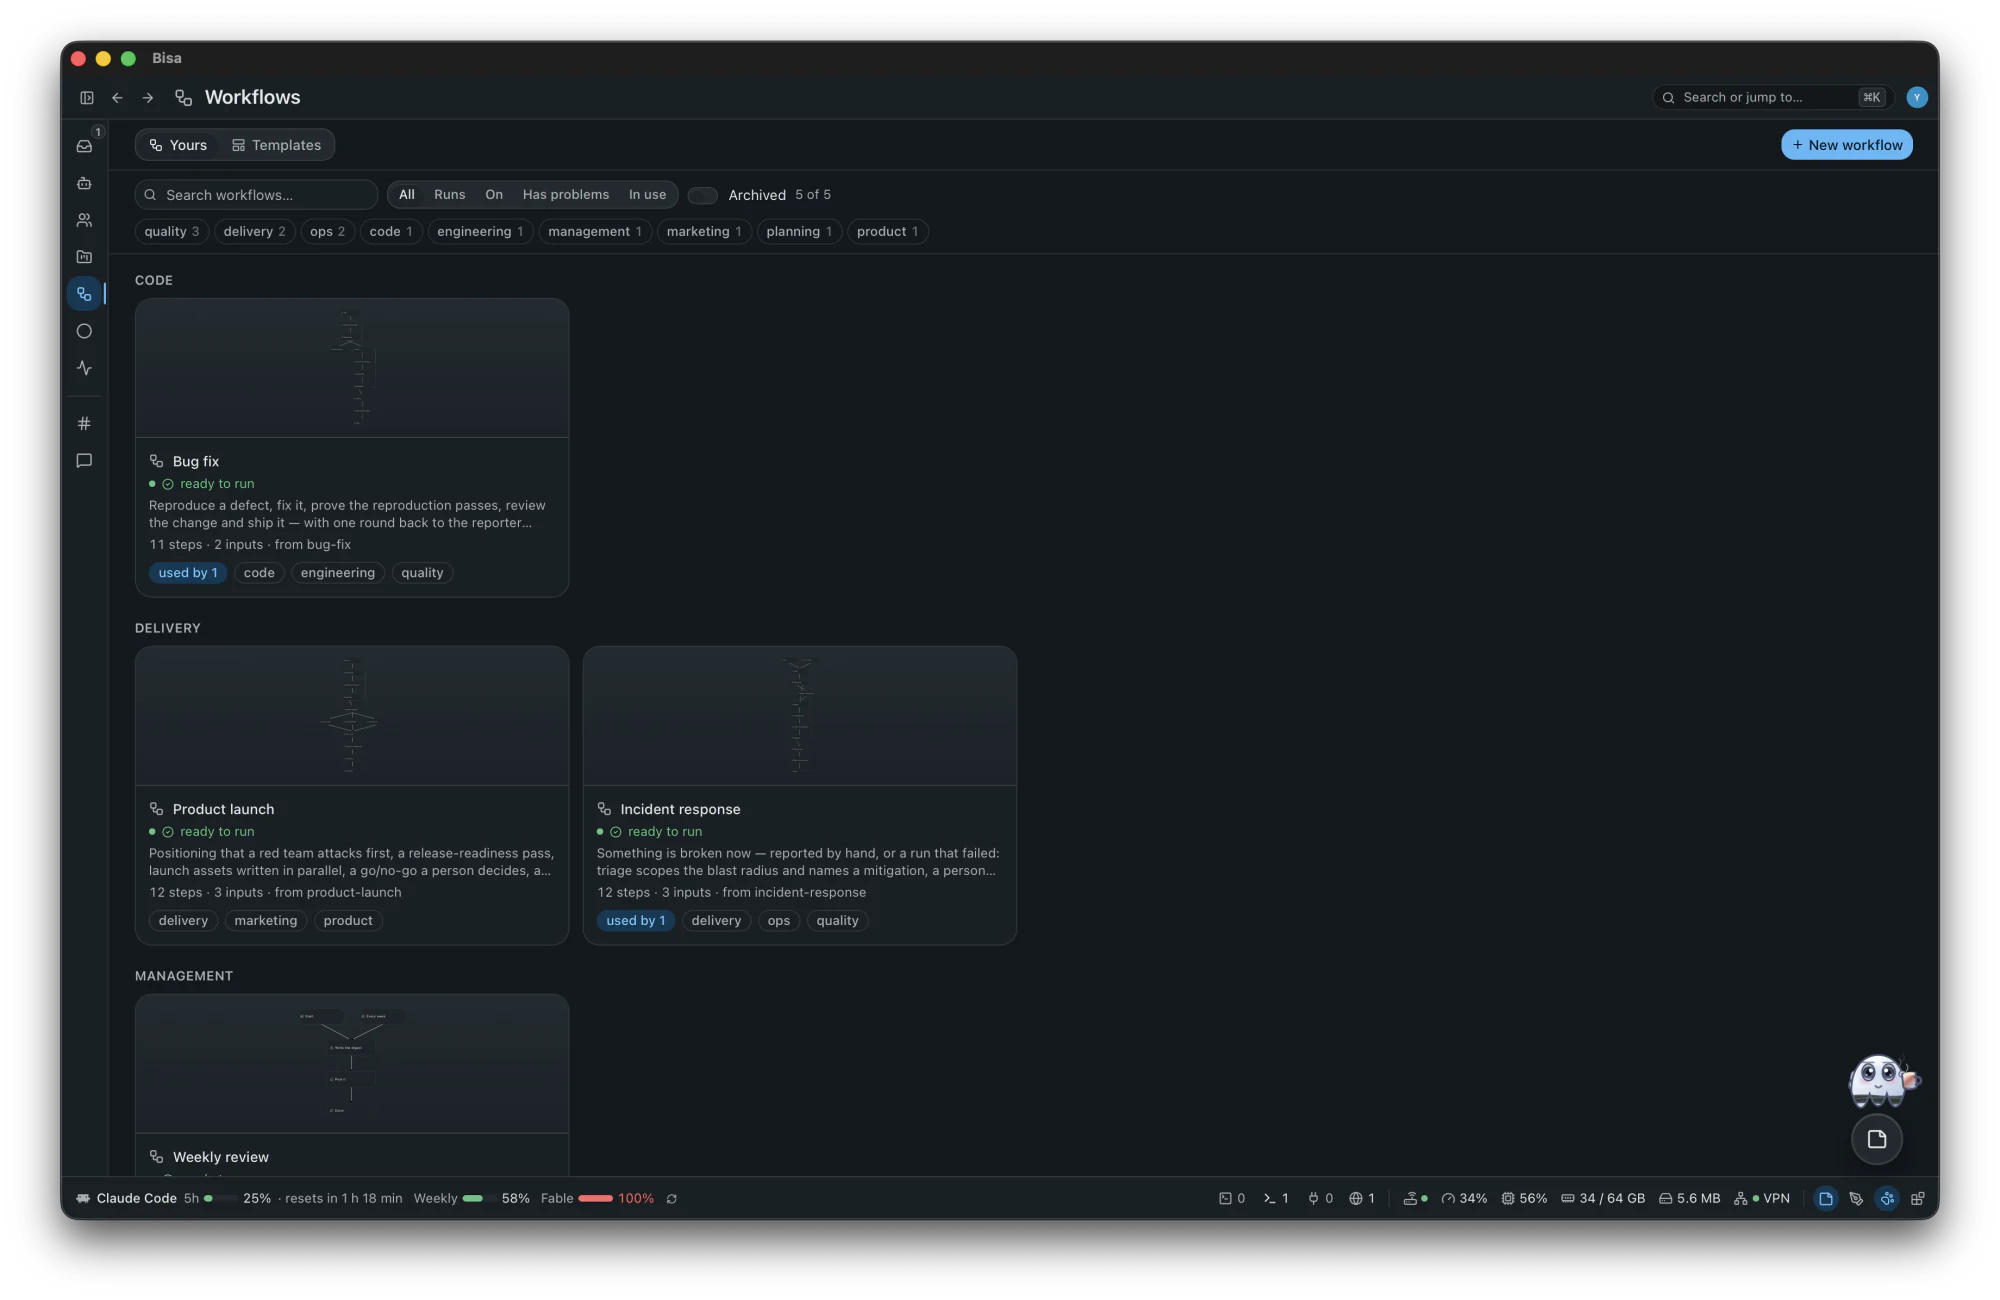Open the inbox in the sidebar
This screenshot has height=1300, width=2000.
click(85, 146)
